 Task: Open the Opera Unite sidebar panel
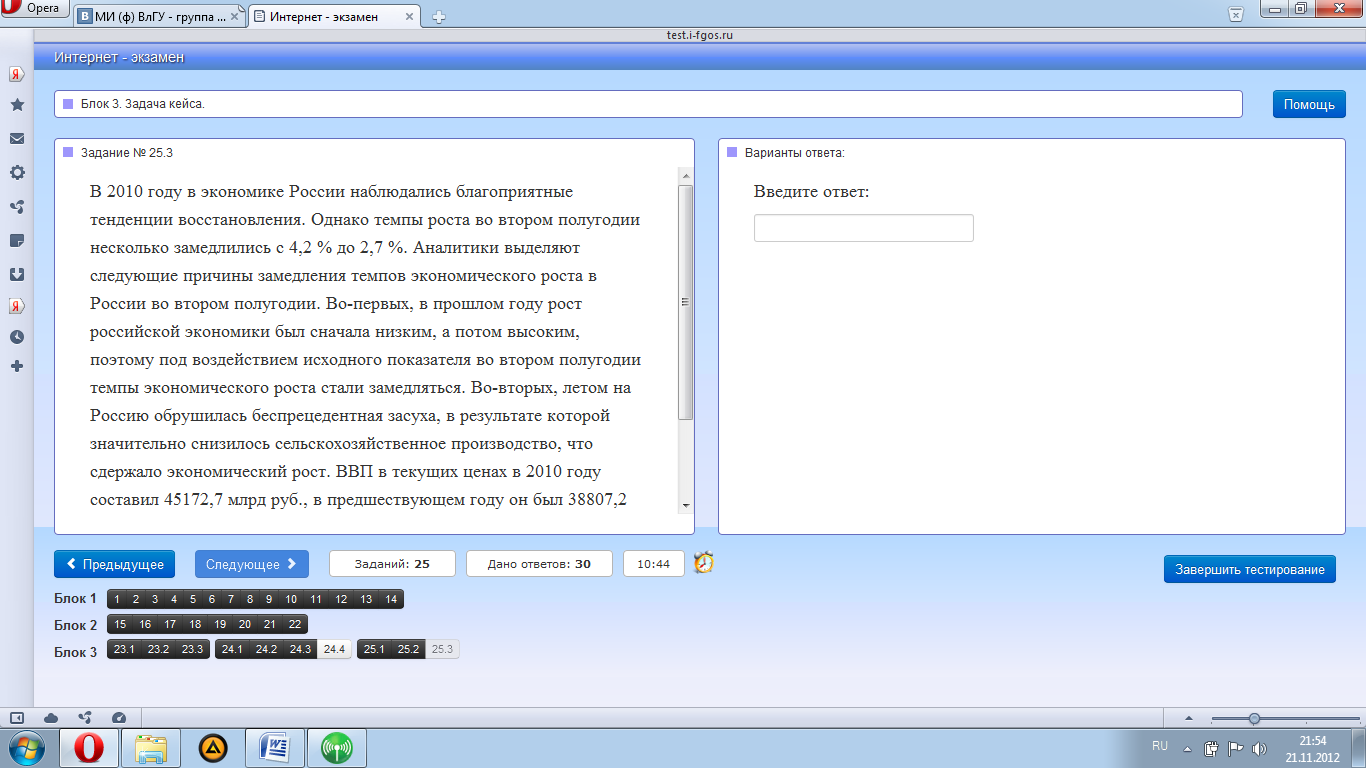point(17,207)
